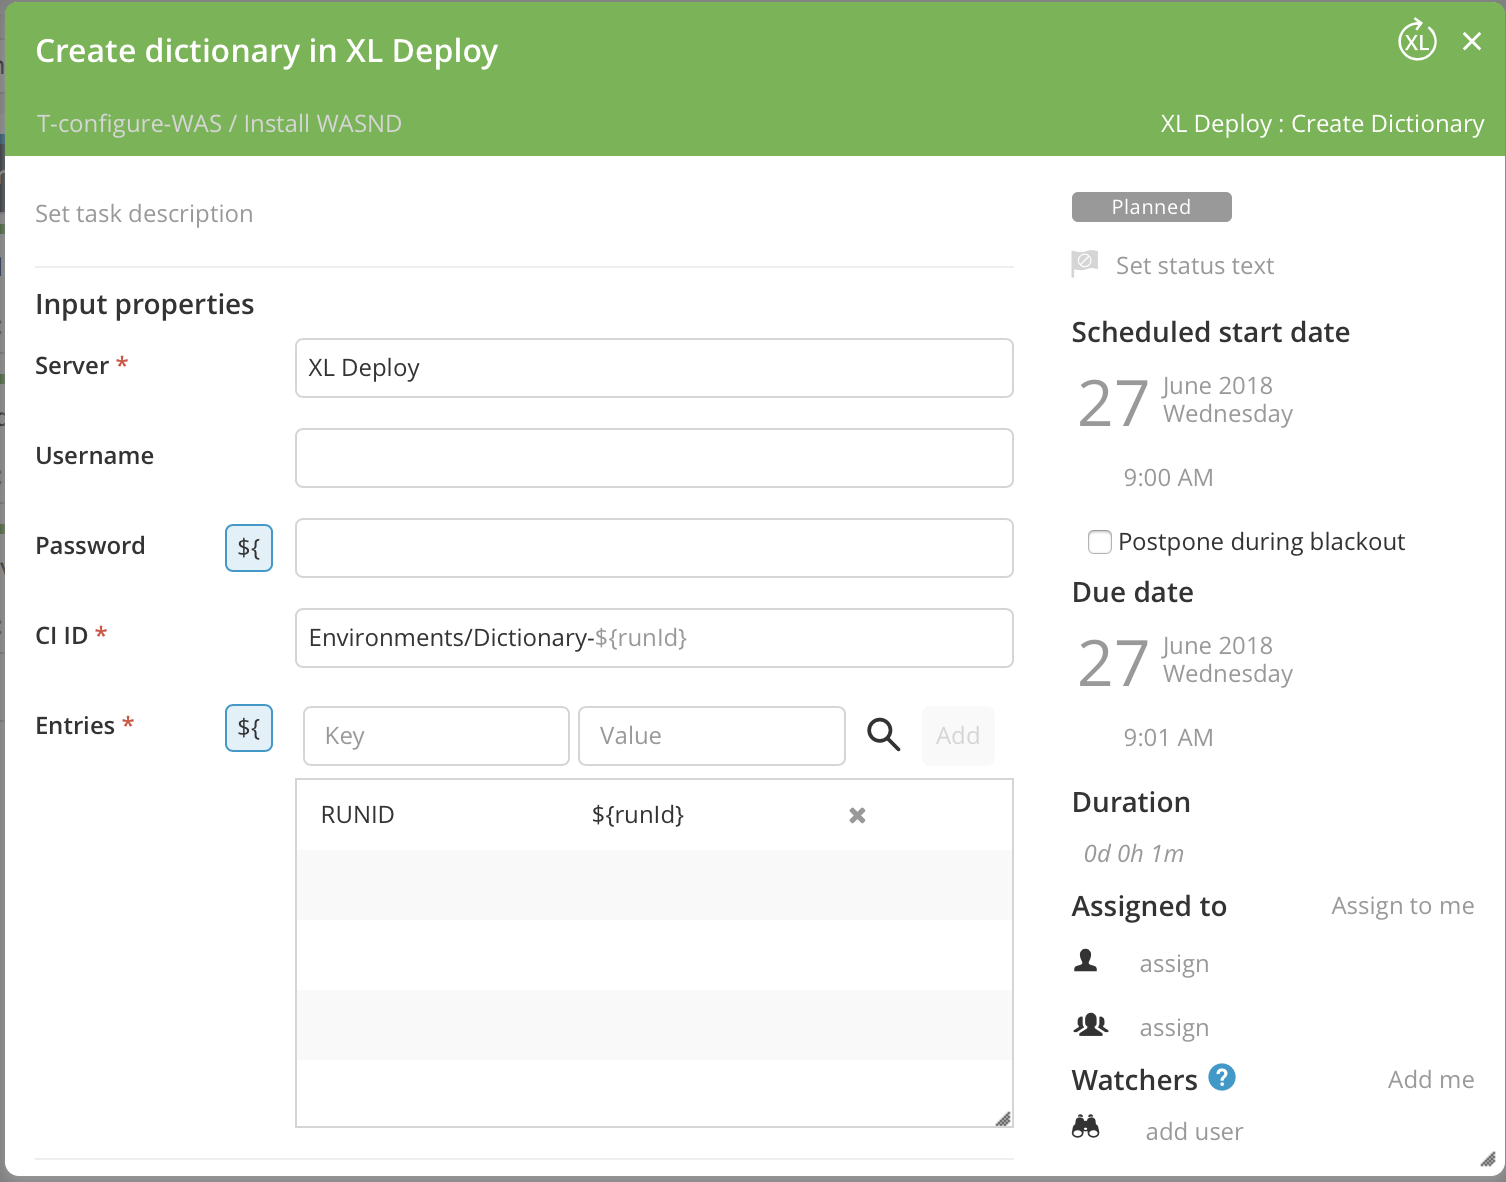Open due time 9:01 AM
This screenshot has height=1182, width=1506.
point(1168,738)
